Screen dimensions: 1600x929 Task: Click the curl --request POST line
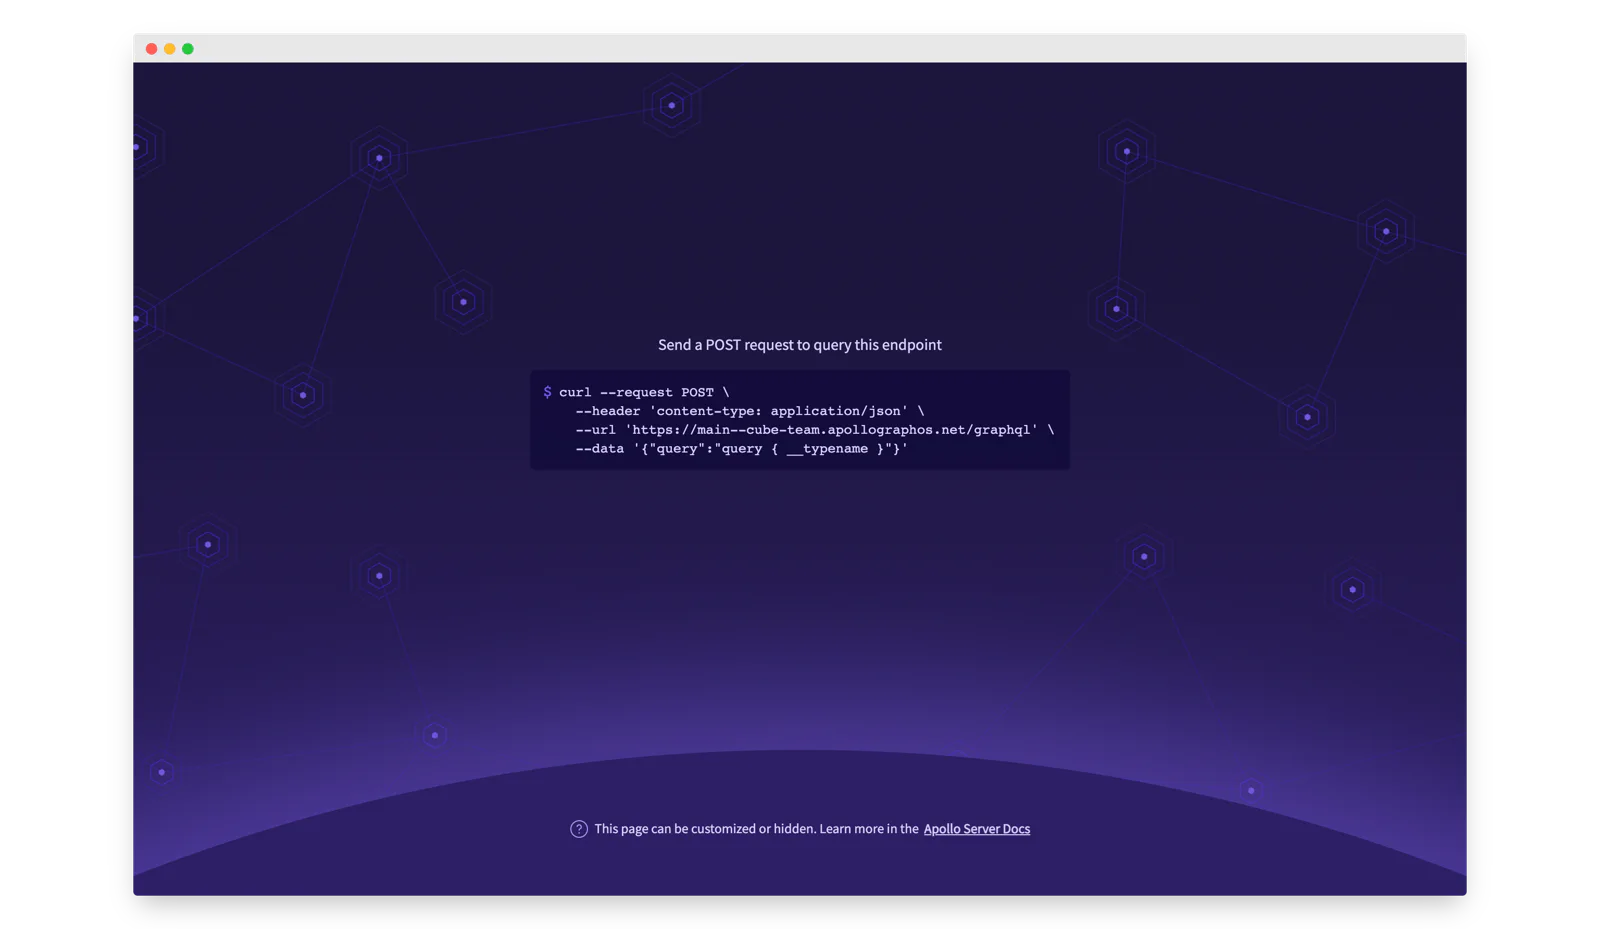pyautogui.click(x=644, y=392)
